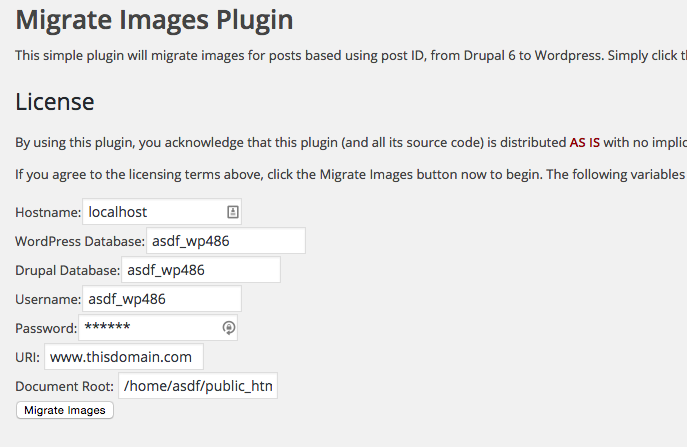
Task: Click the Hostname label
Action: (48, 213)
